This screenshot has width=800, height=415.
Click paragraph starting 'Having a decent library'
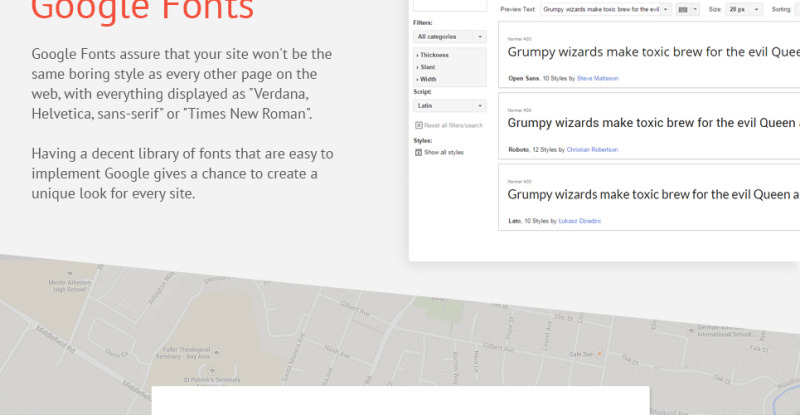pos(182,174)
